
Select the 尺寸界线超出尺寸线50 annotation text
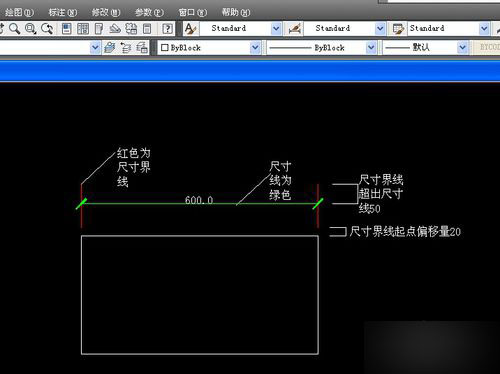point(381,194)
